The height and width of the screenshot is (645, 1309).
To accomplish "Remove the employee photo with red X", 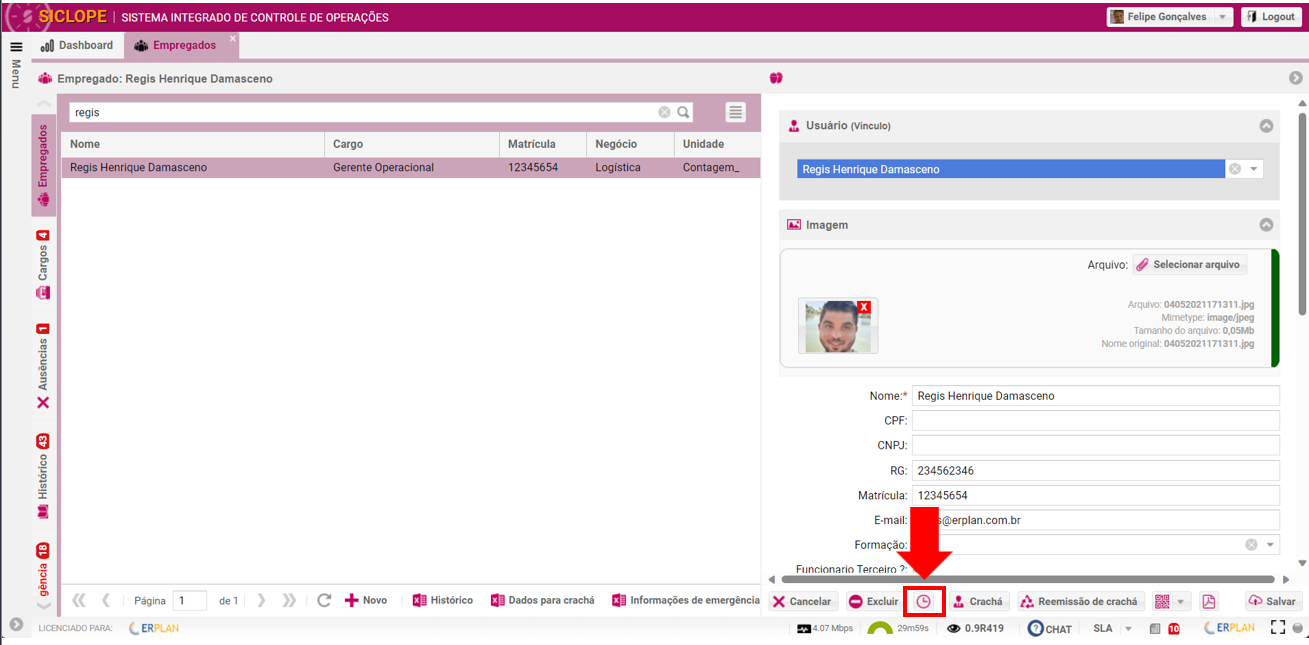I will tap(864, 307).
